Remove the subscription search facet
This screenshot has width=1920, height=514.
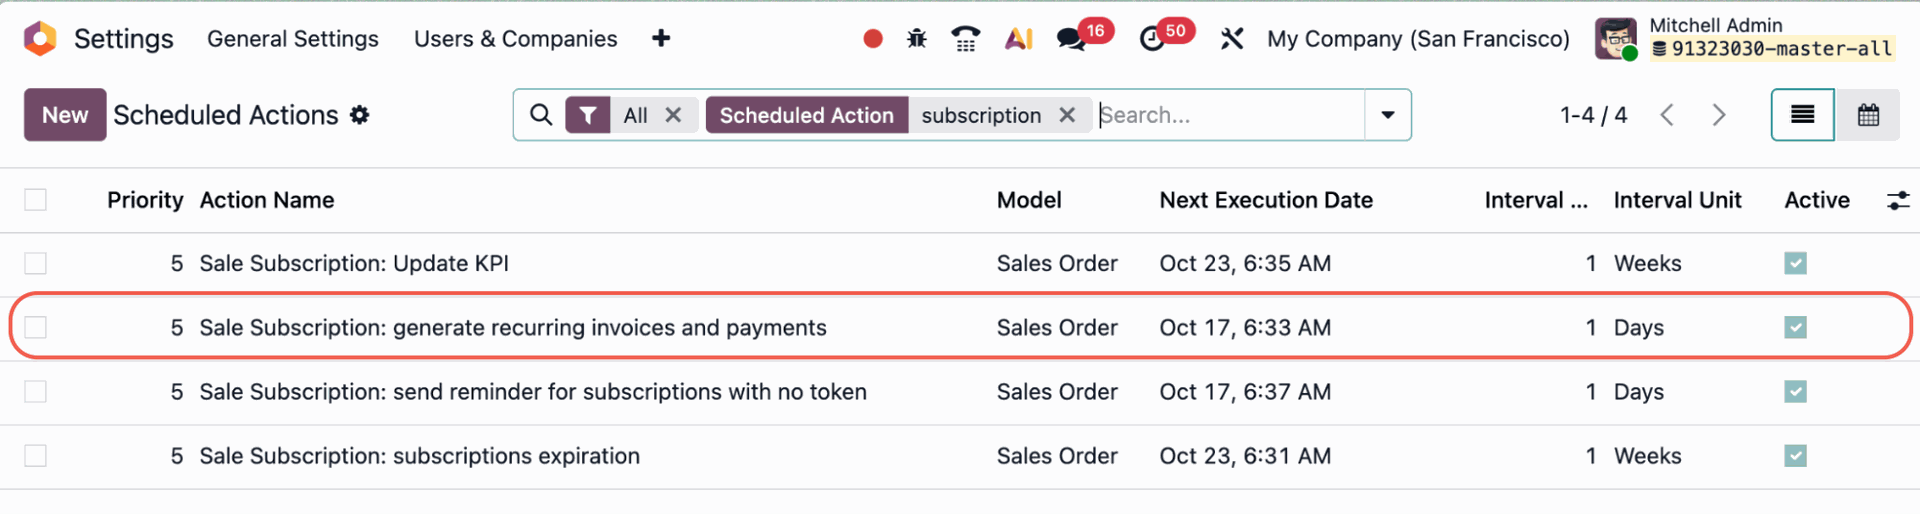pyautogui.click(x=1067, y=115)
